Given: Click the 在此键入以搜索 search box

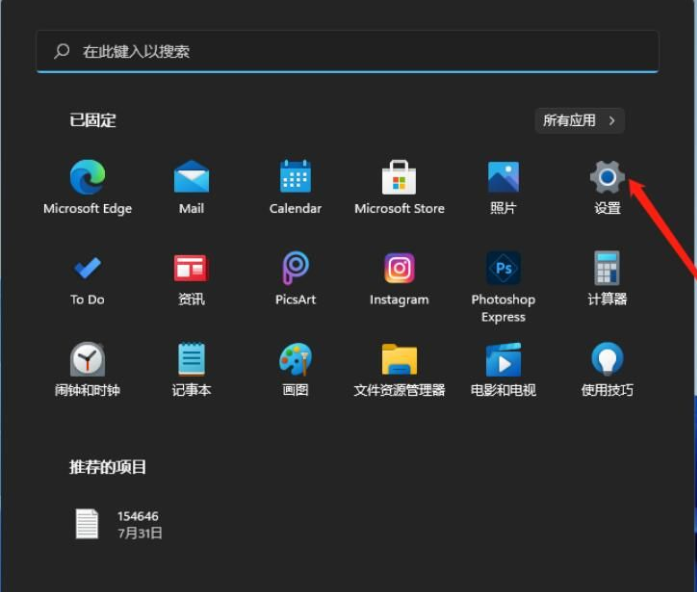Looking at the screenshot, I should pyautogui.click(x=347, y=51).
